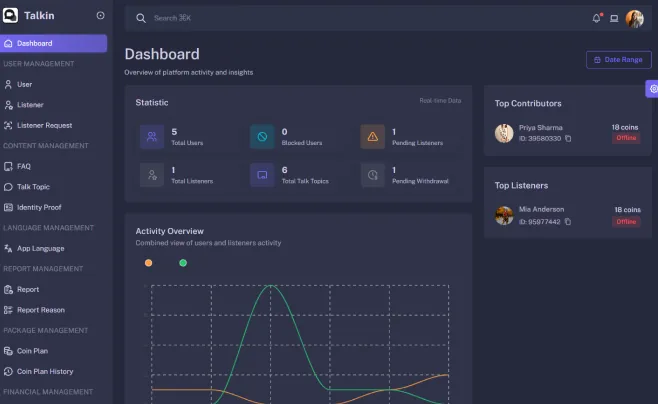This screenshot has height=404, width=658.
Task: Click the Priya Sharma name
Action: click(x=540, y=128)
